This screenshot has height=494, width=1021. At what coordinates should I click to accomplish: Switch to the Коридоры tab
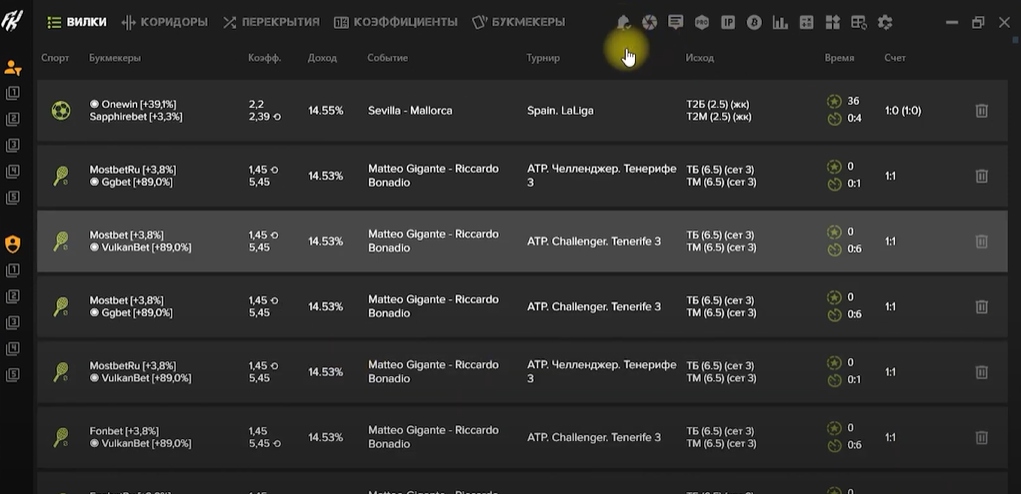pos(165,22)
